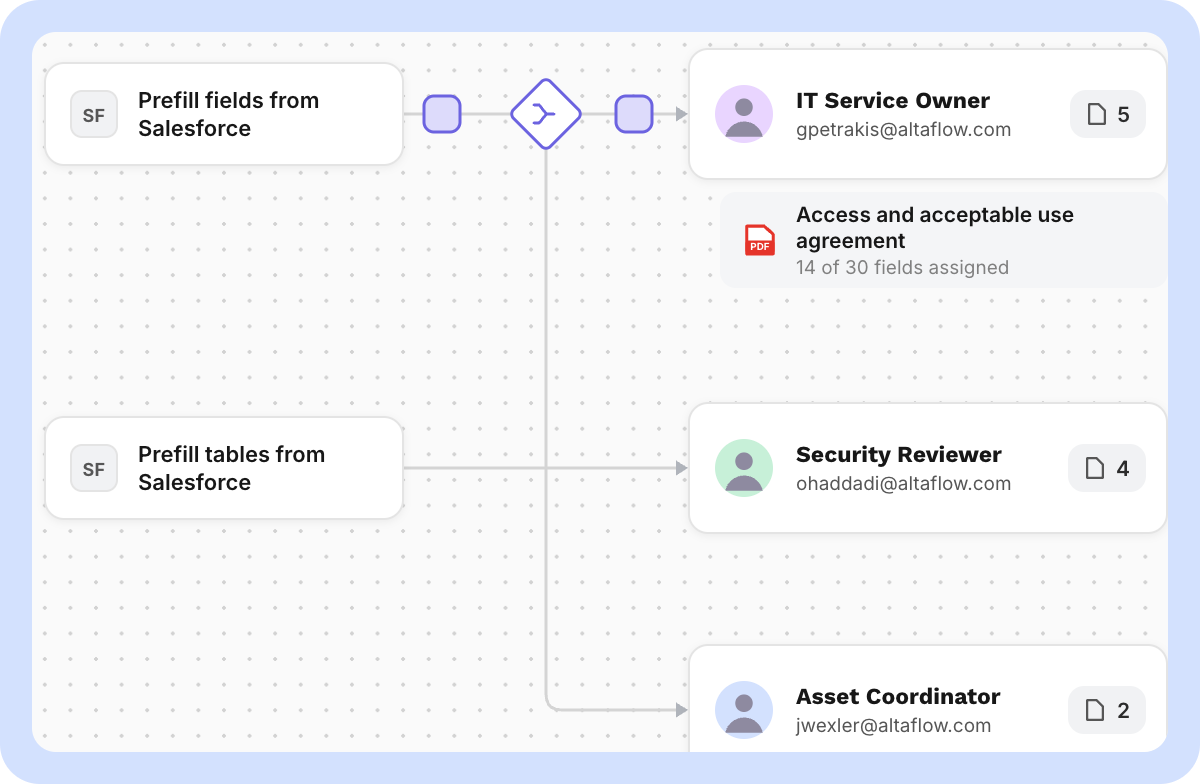Viewport: 1200px width, 784px height.
Task: Open the Access and acceptable use agreement
Action: pyautogui.click(x=943, y=240)
